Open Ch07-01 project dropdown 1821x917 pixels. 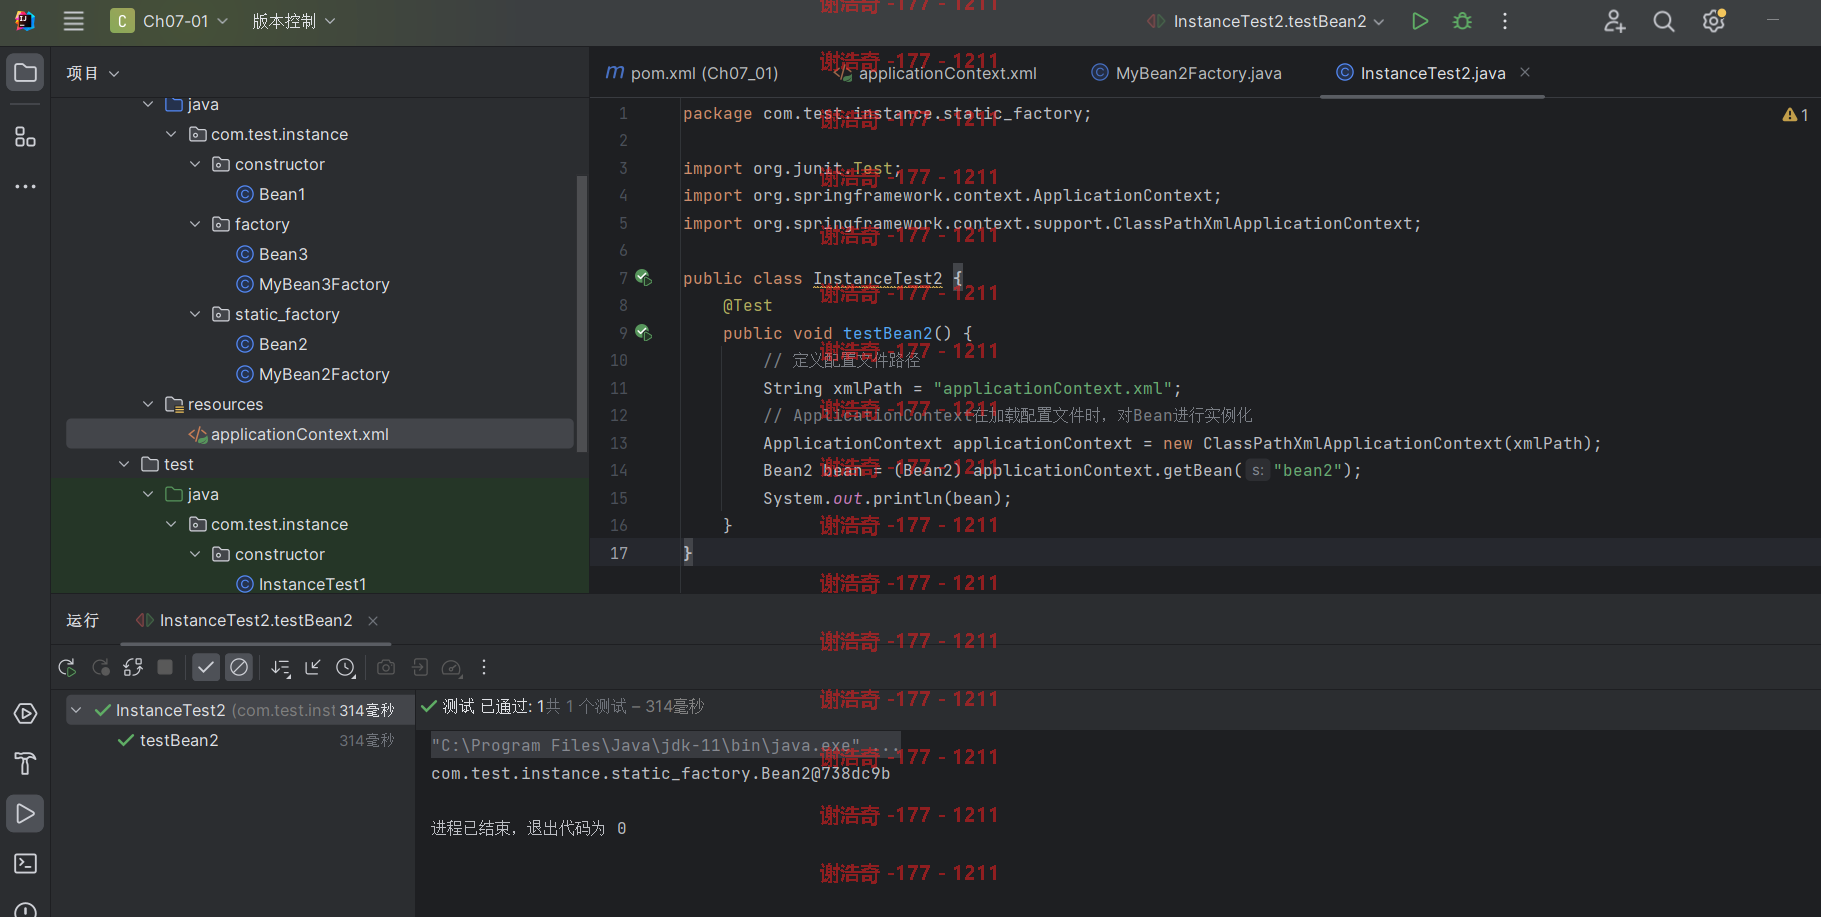[x=169, y=21]
